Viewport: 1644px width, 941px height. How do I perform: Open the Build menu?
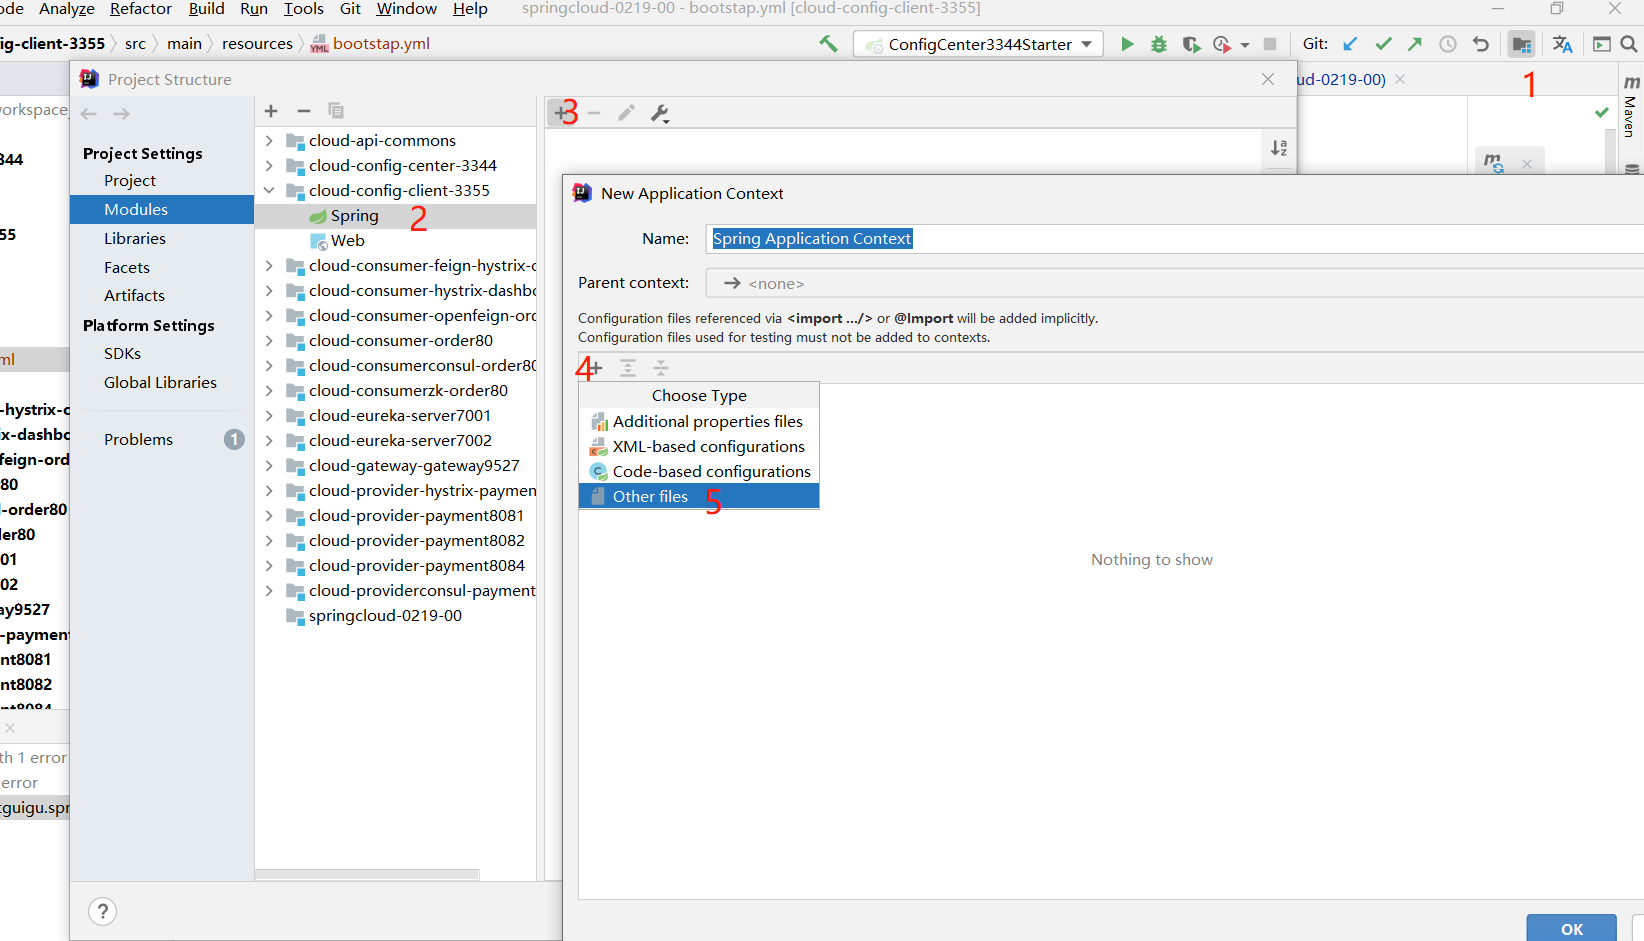(206, 9)
